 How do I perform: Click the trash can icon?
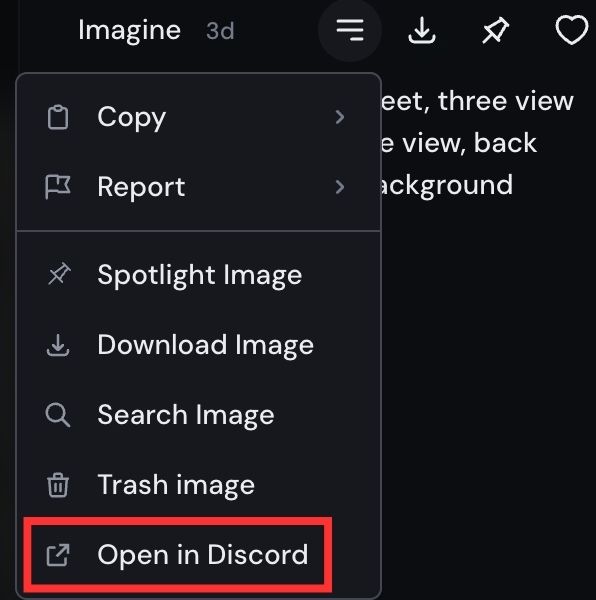[58, 485]
